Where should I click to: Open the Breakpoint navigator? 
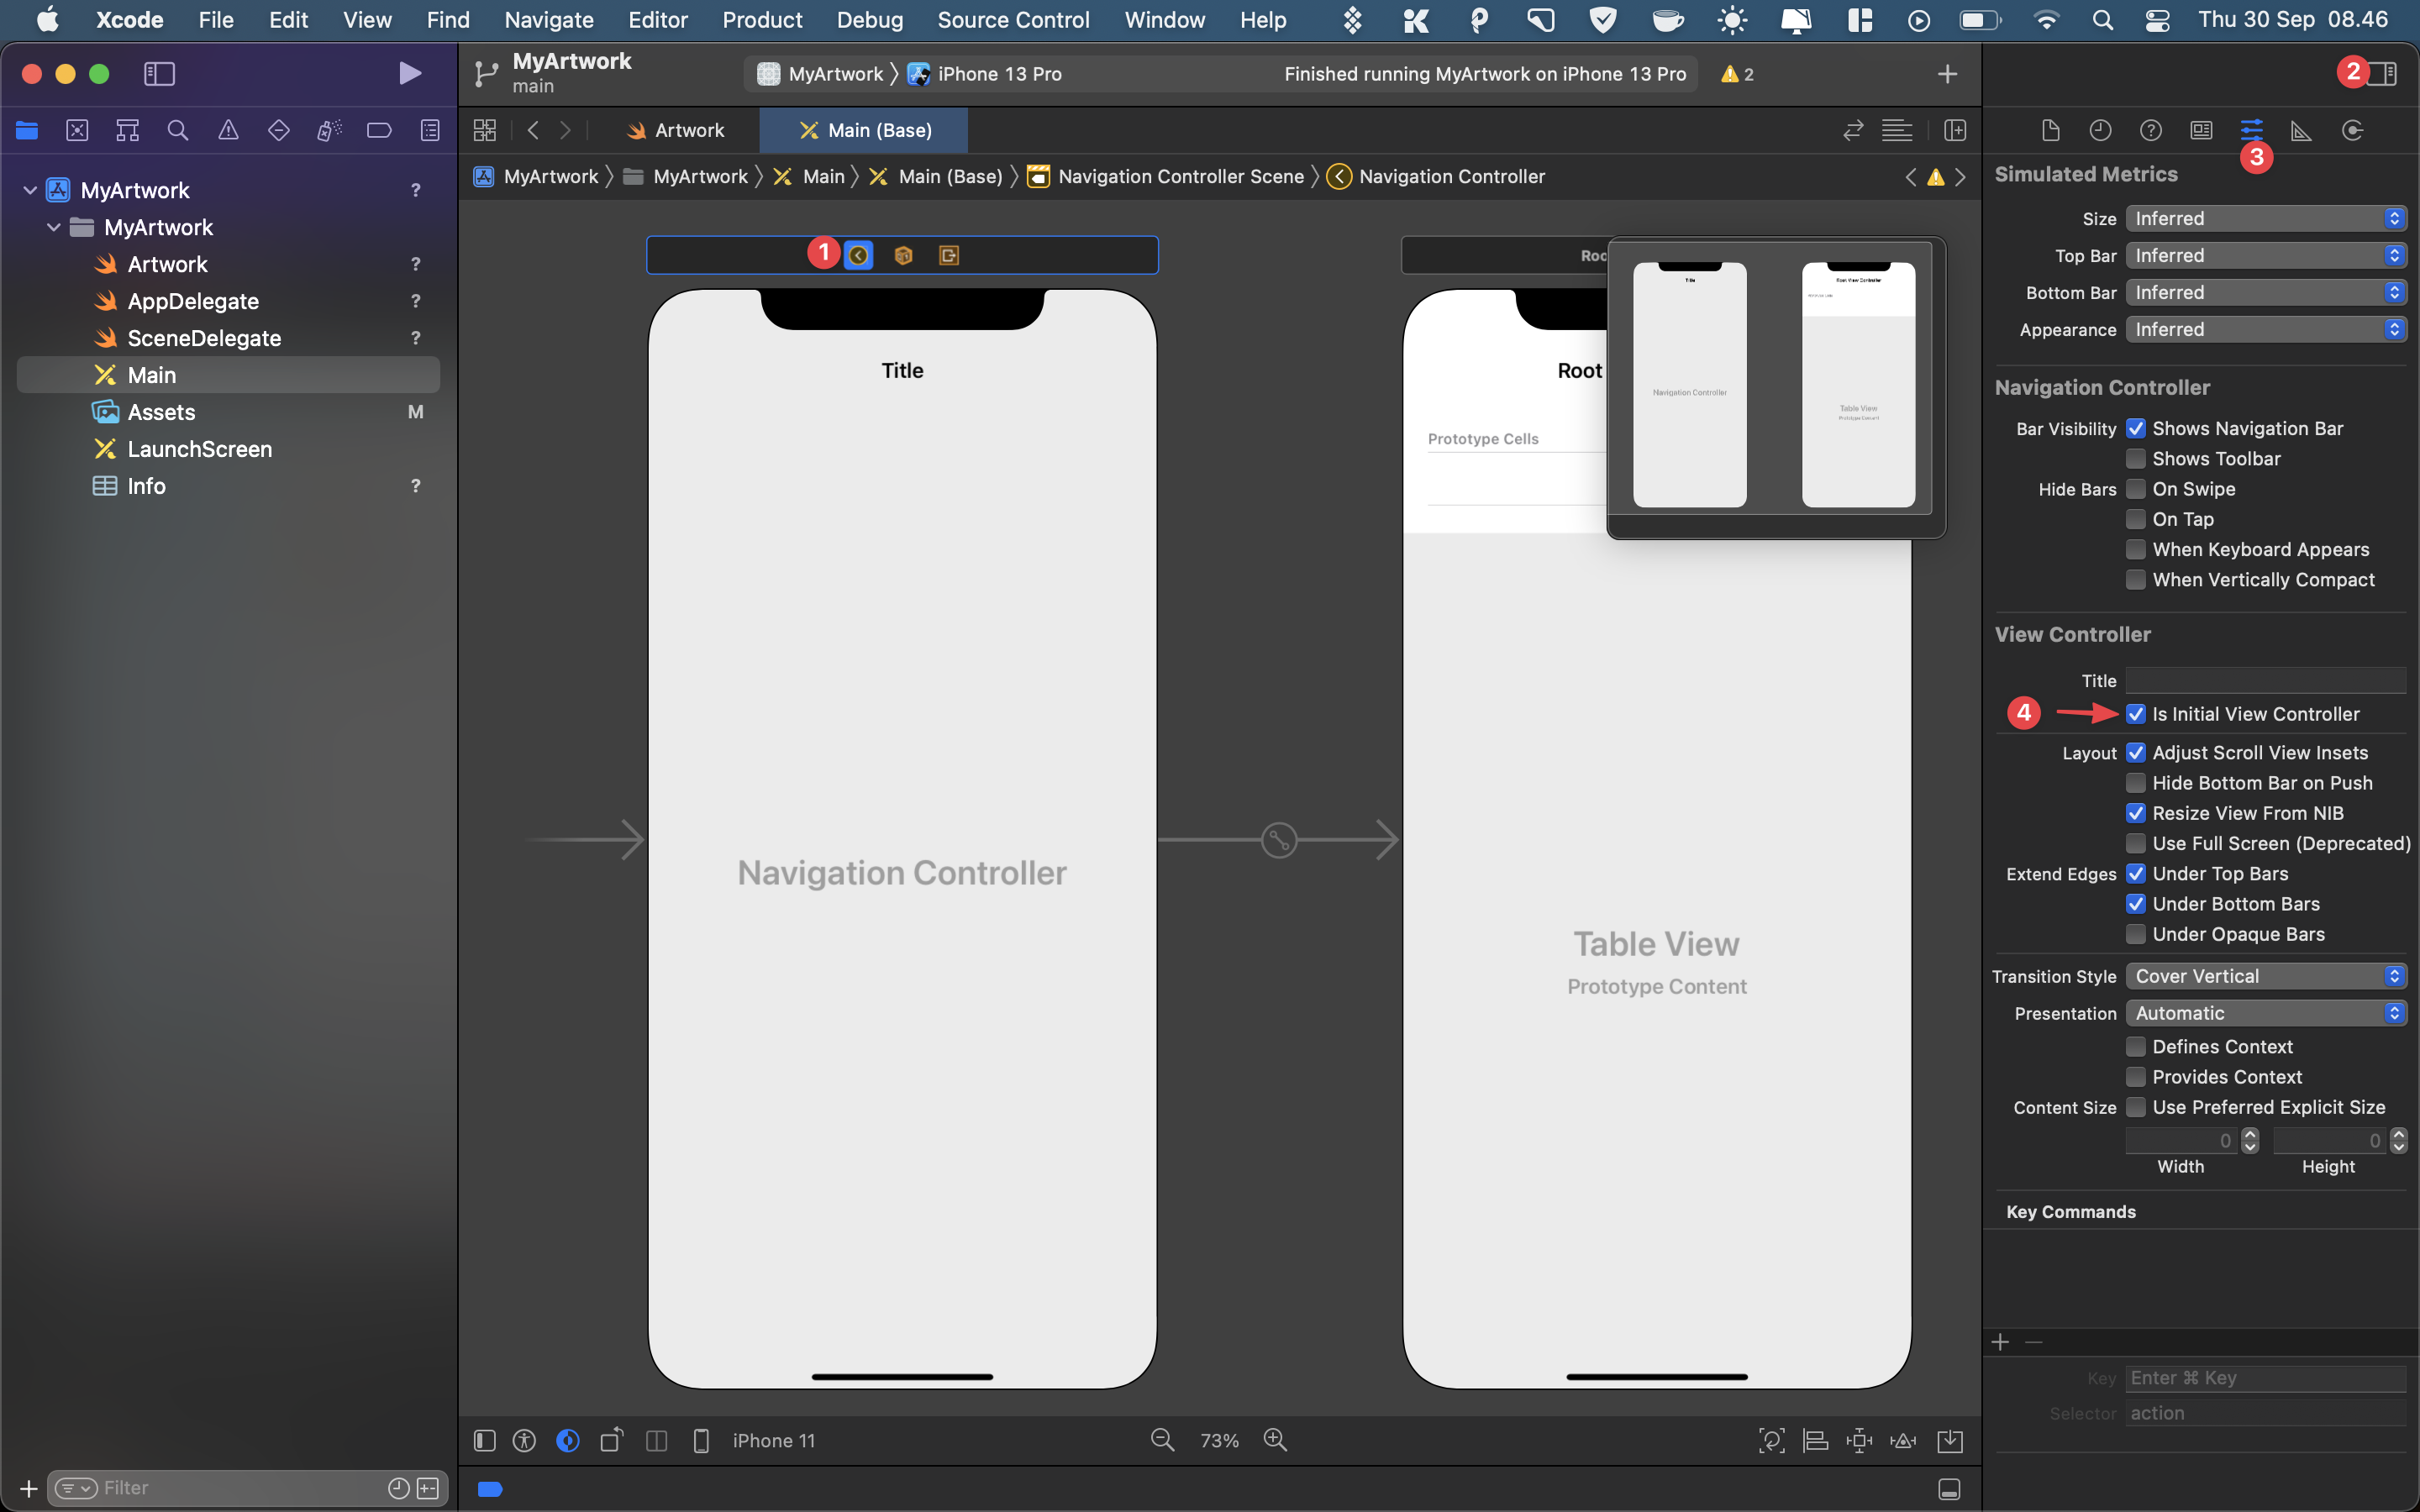tap(379, 130)
